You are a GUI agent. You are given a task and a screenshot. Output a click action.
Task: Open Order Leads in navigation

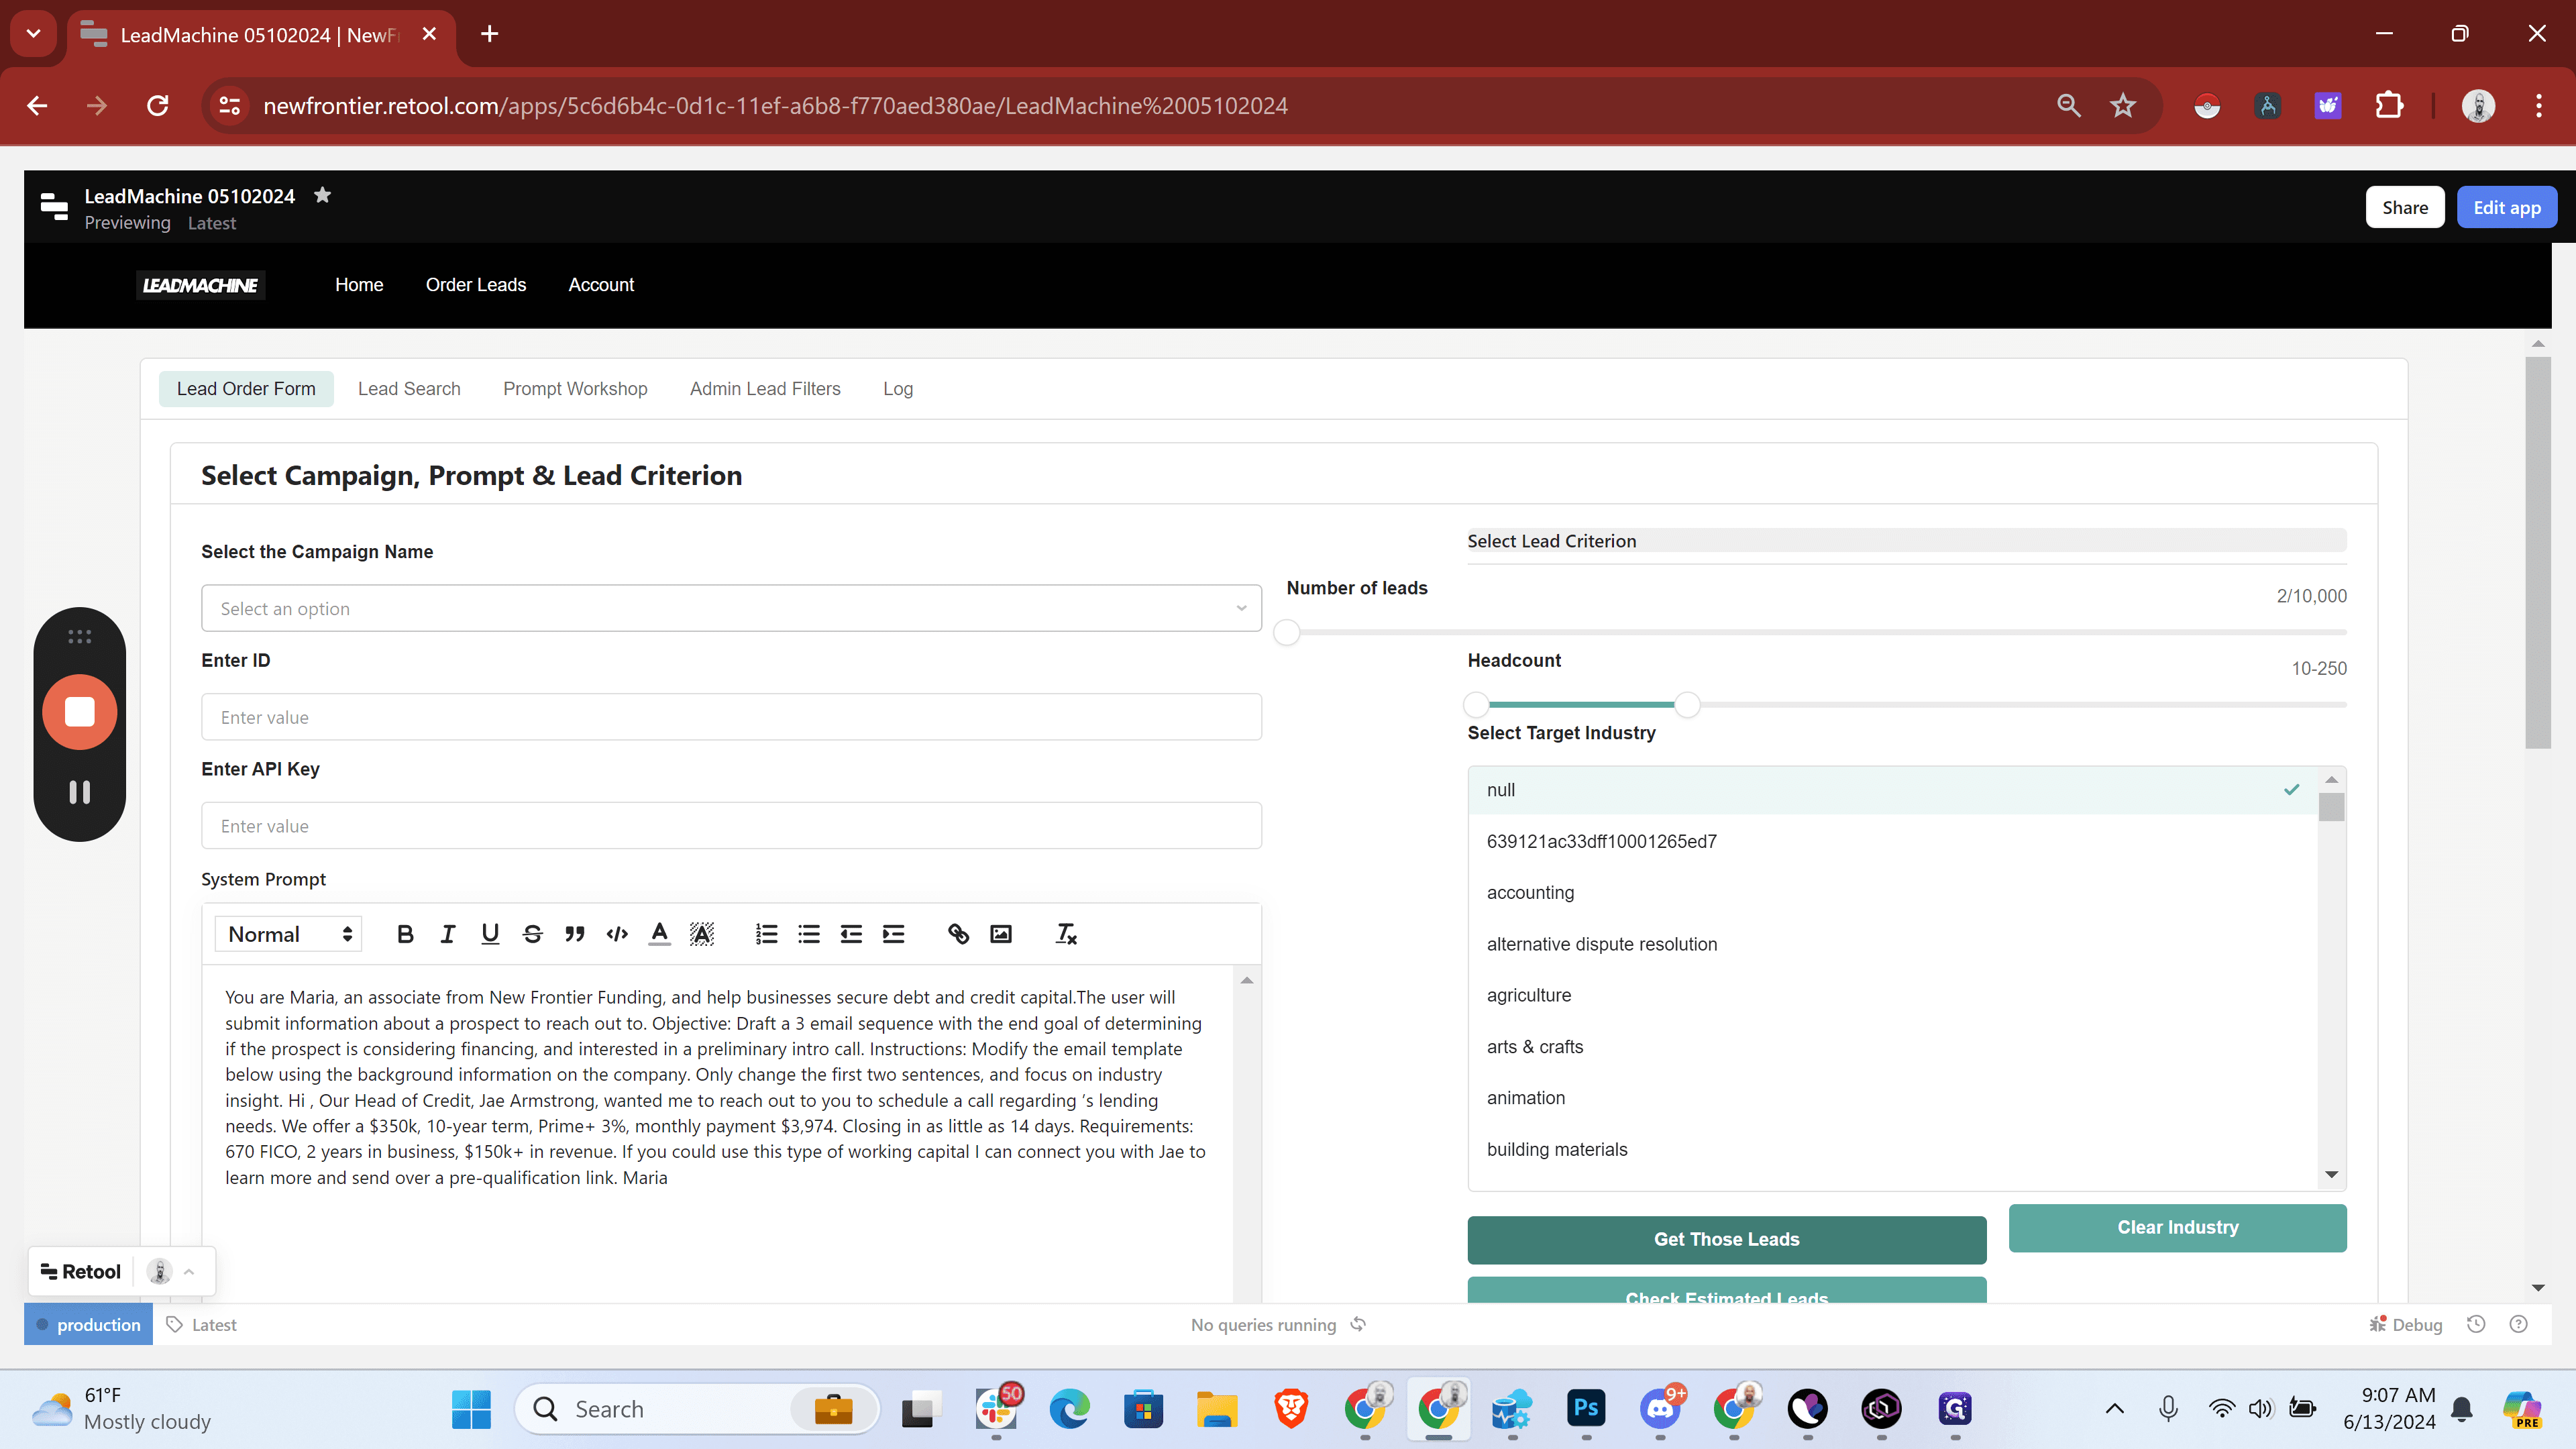pyautogui.click(x=476, y=285)
